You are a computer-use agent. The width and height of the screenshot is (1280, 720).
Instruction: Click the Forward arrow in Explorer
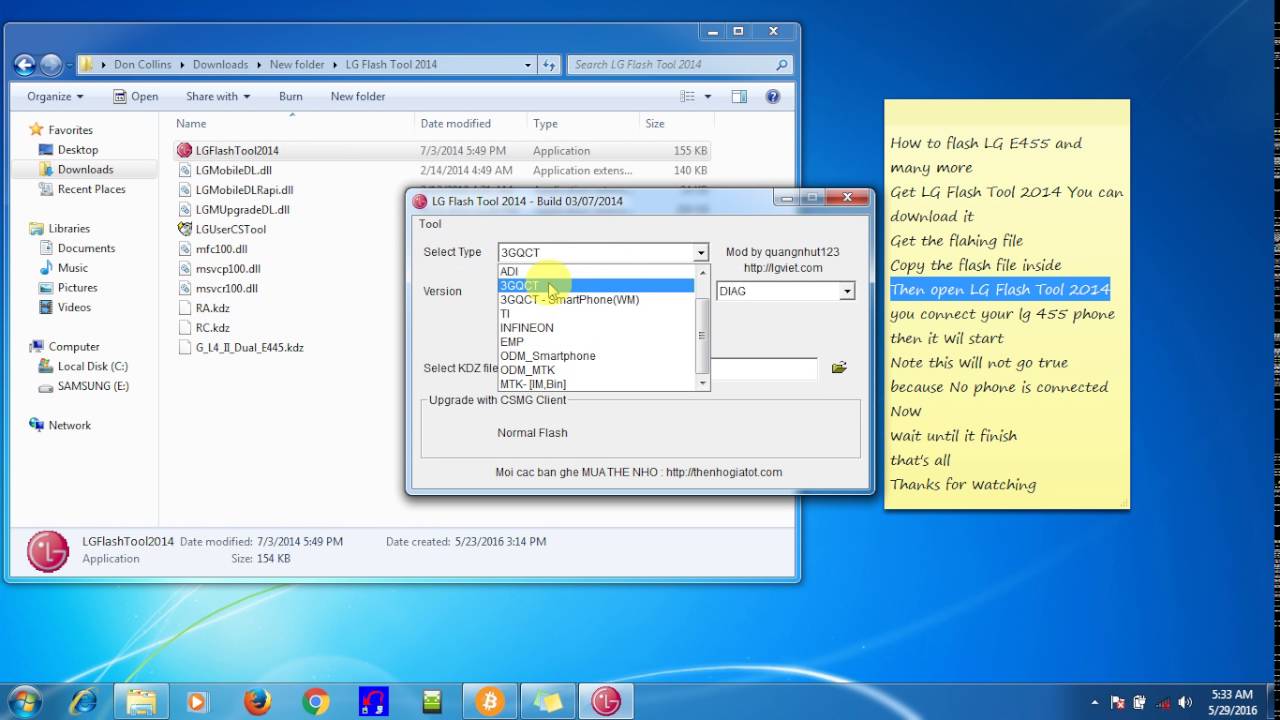pos(51,65)
